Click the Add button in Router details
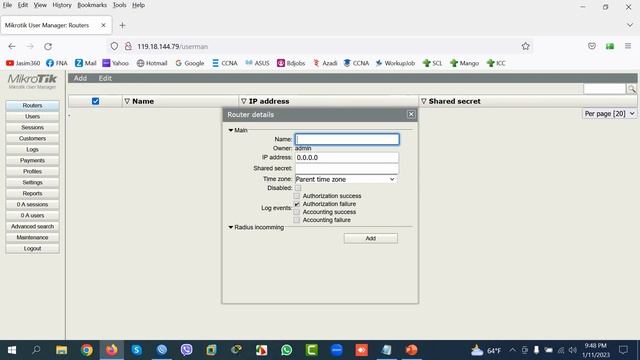 click(371, 238)
